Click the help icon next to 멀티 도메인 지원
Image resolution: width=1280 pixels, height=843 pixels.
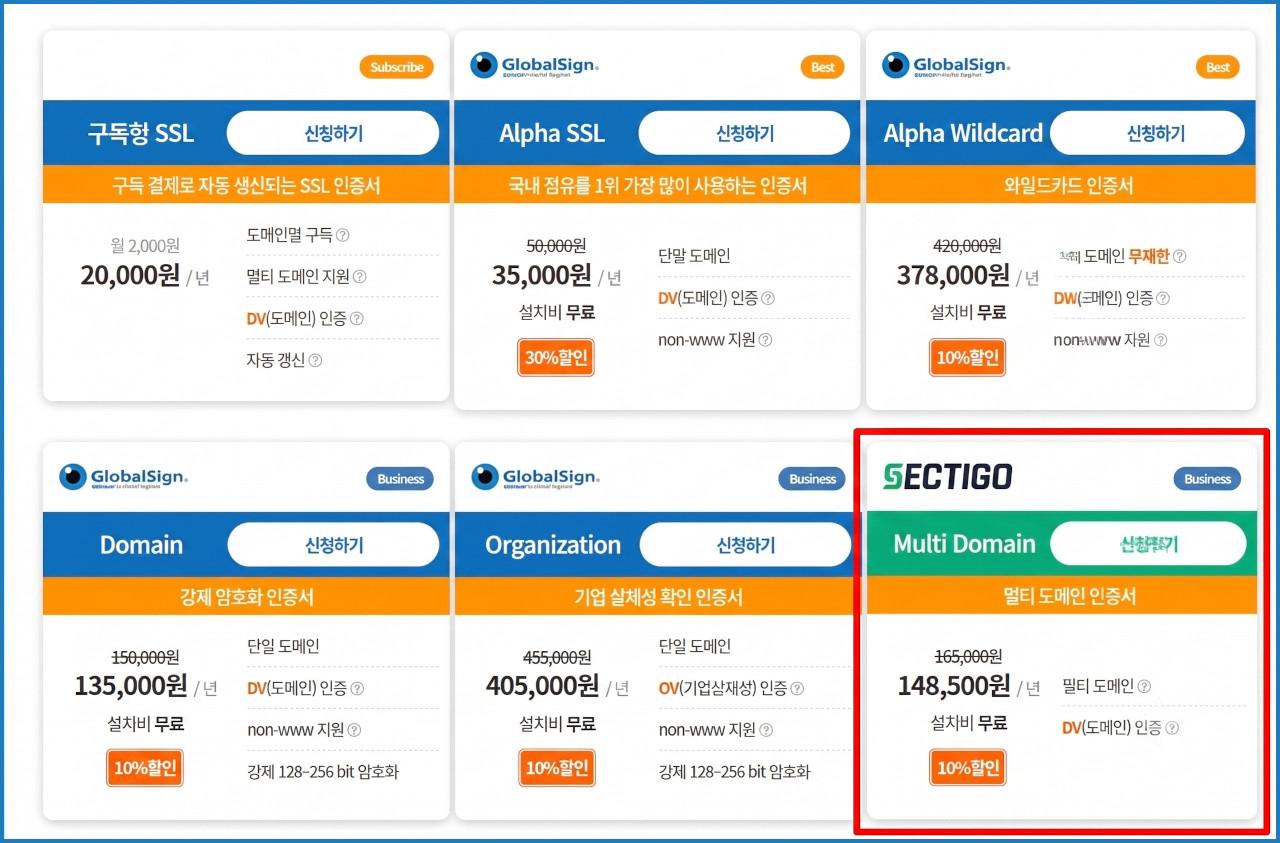click(360, 277)
